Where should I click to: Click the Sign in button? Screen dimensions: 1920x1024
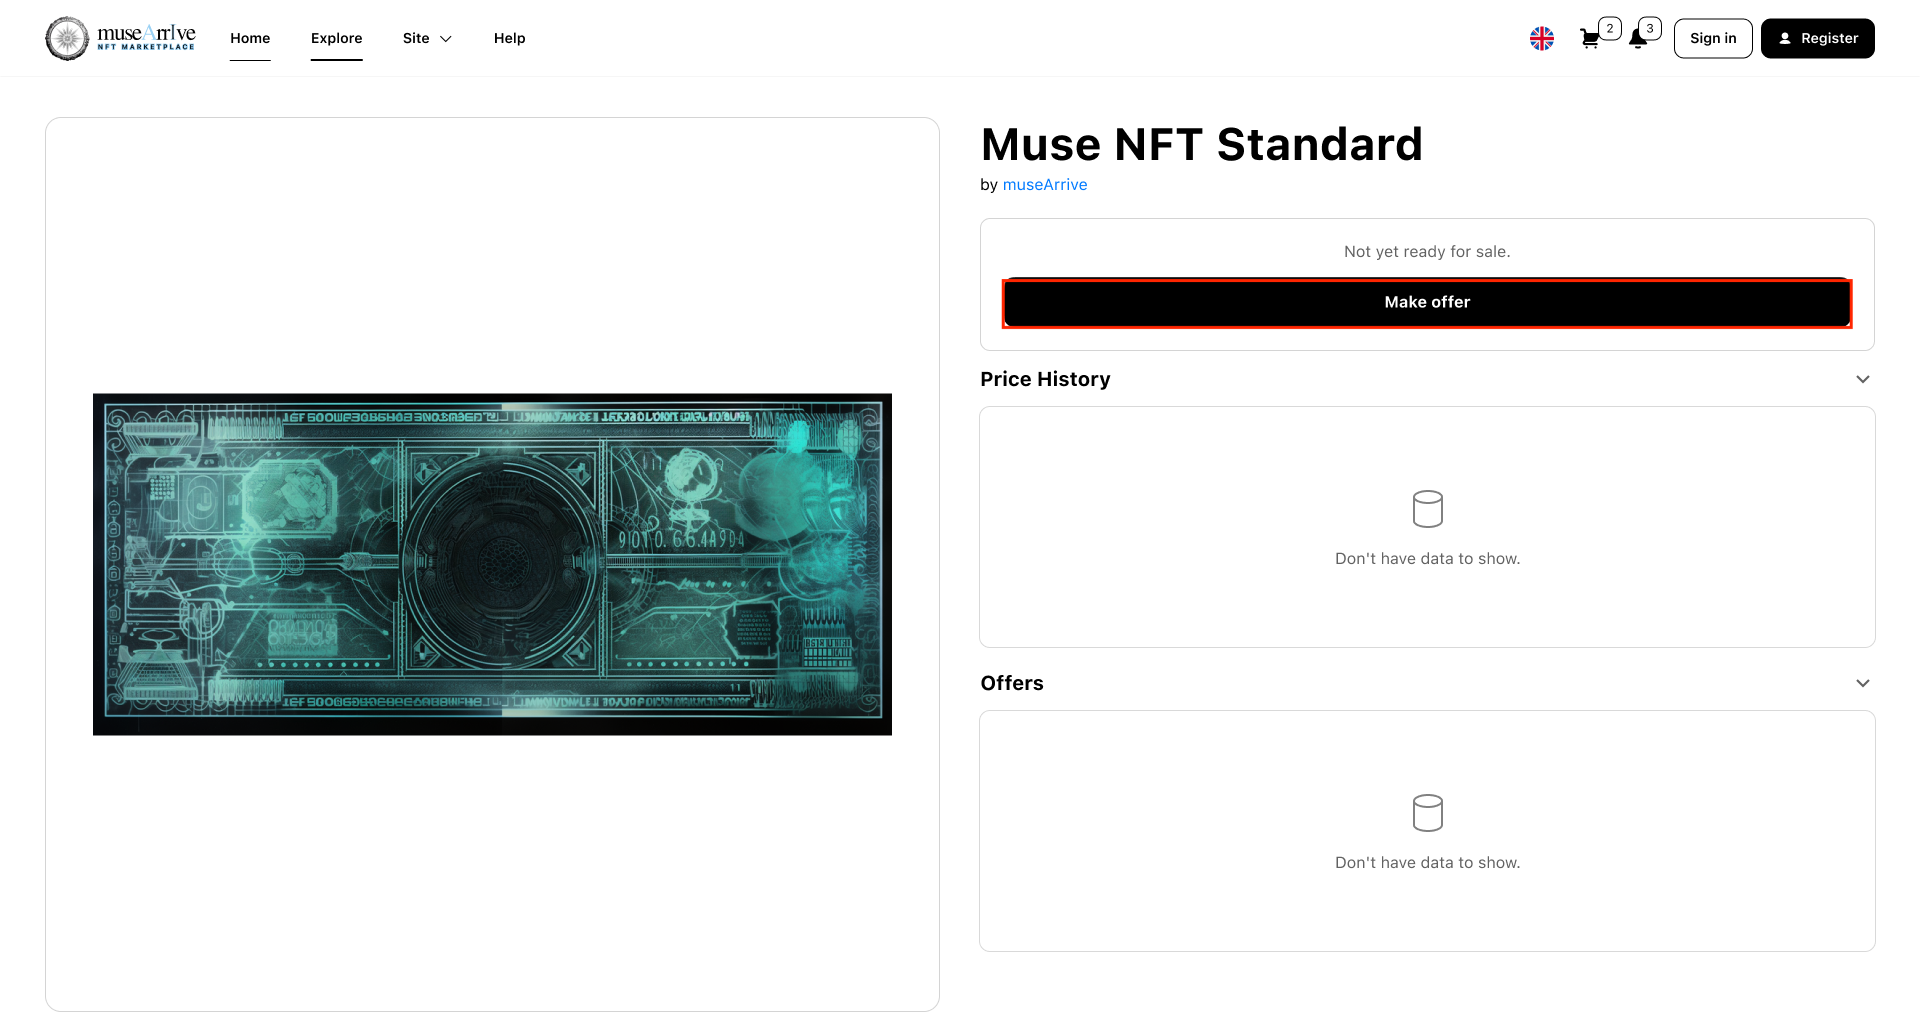pyautogui.click(x=1712, y=38)
